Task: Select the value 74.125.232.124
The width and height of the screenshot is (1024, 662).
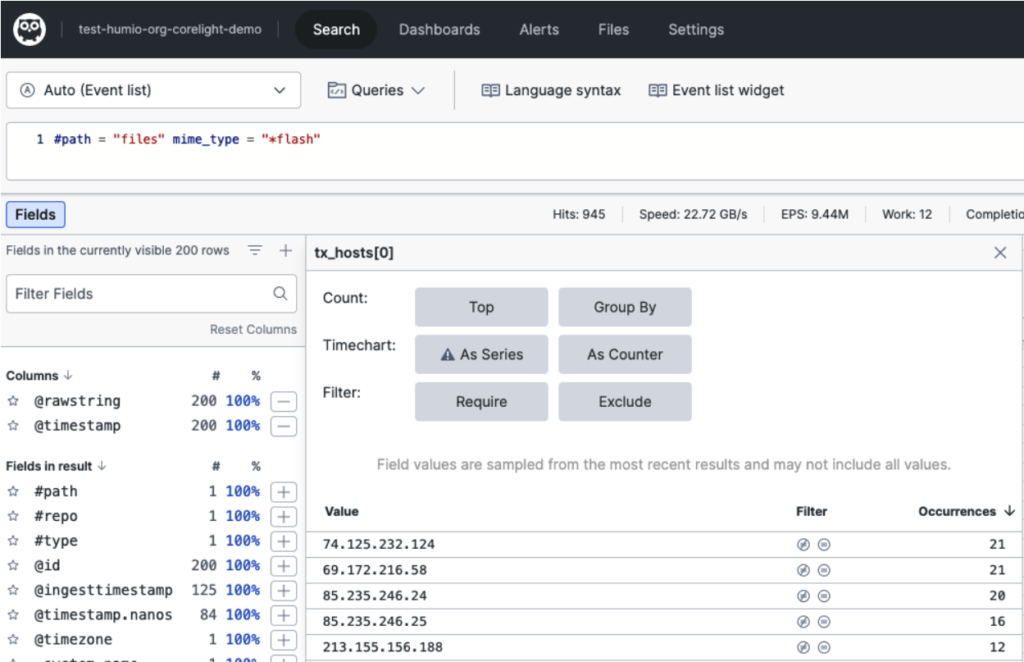Action: click(379, 544)
